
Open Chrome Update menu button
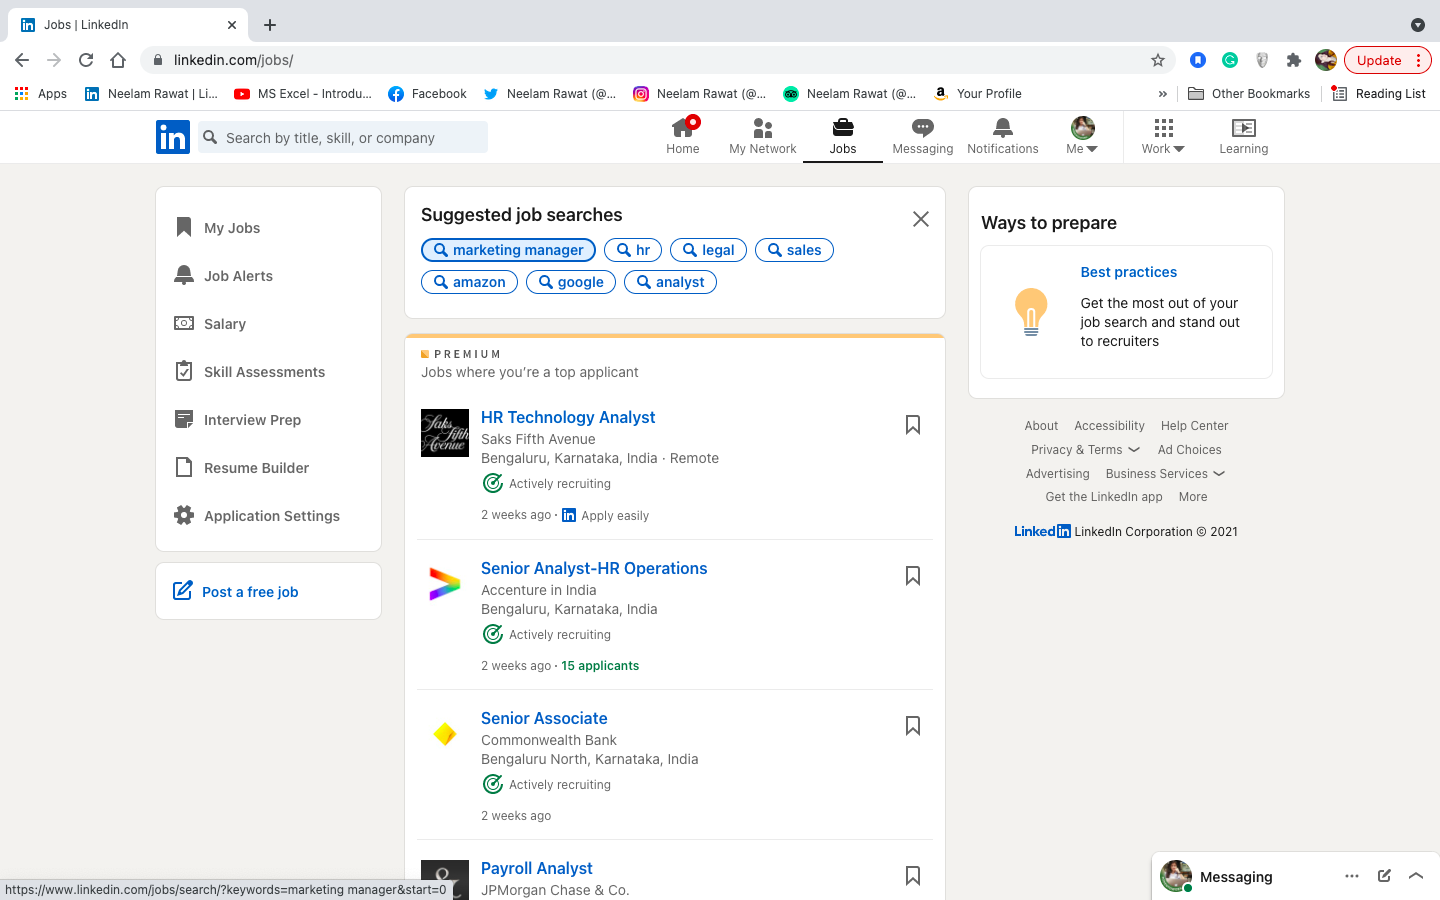1388,60
